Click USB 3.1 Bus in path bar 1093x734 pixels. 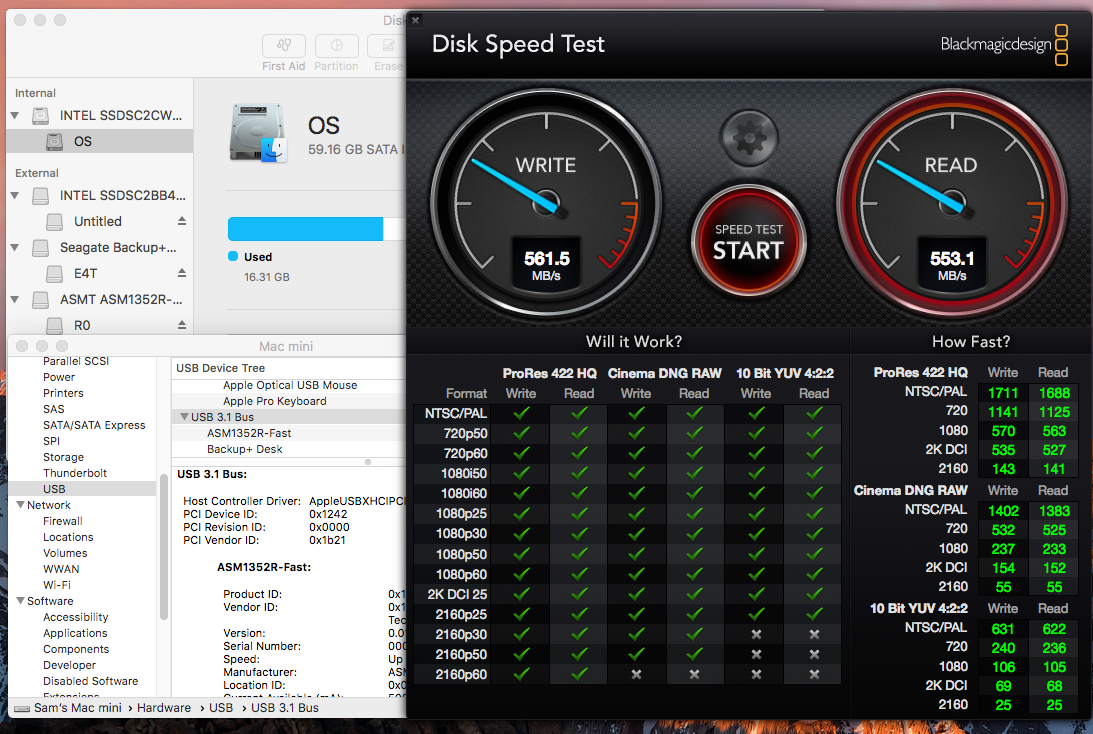click(x=284, y=708)
